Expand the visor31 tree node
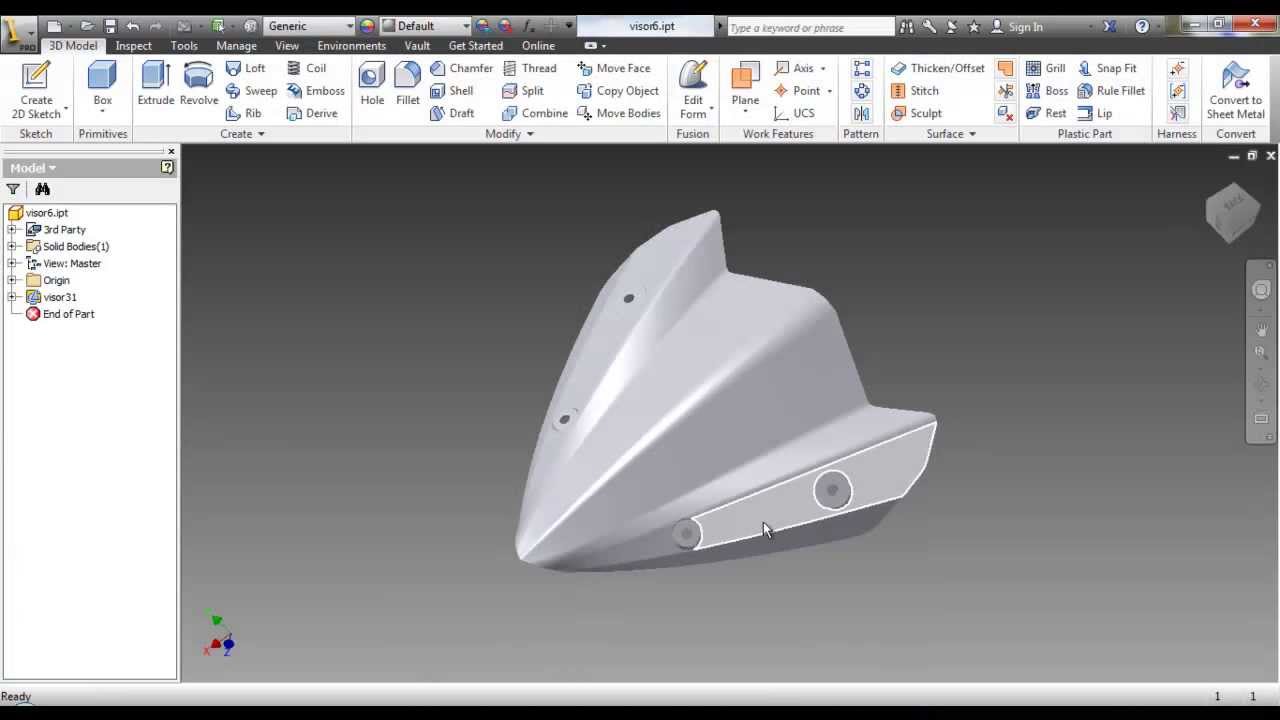The image size is (1280, 720). click(x=12, y=298)
